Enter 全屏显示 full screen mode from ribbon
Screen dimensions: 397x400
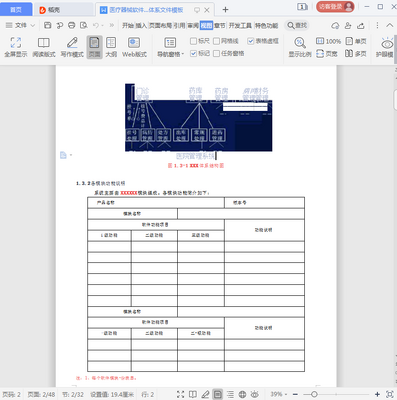[16, 47]
